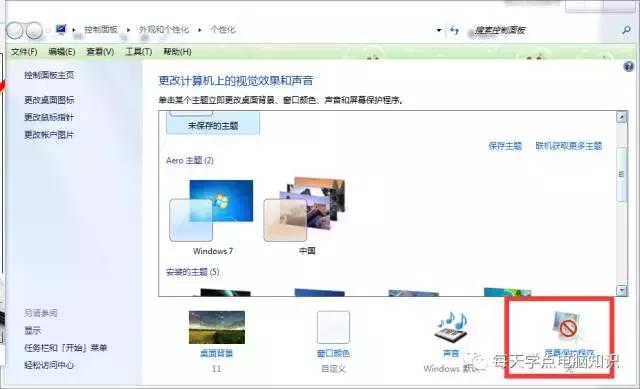
Task: Open the 帮助(H) menu
Action: (x=177, y=52)
